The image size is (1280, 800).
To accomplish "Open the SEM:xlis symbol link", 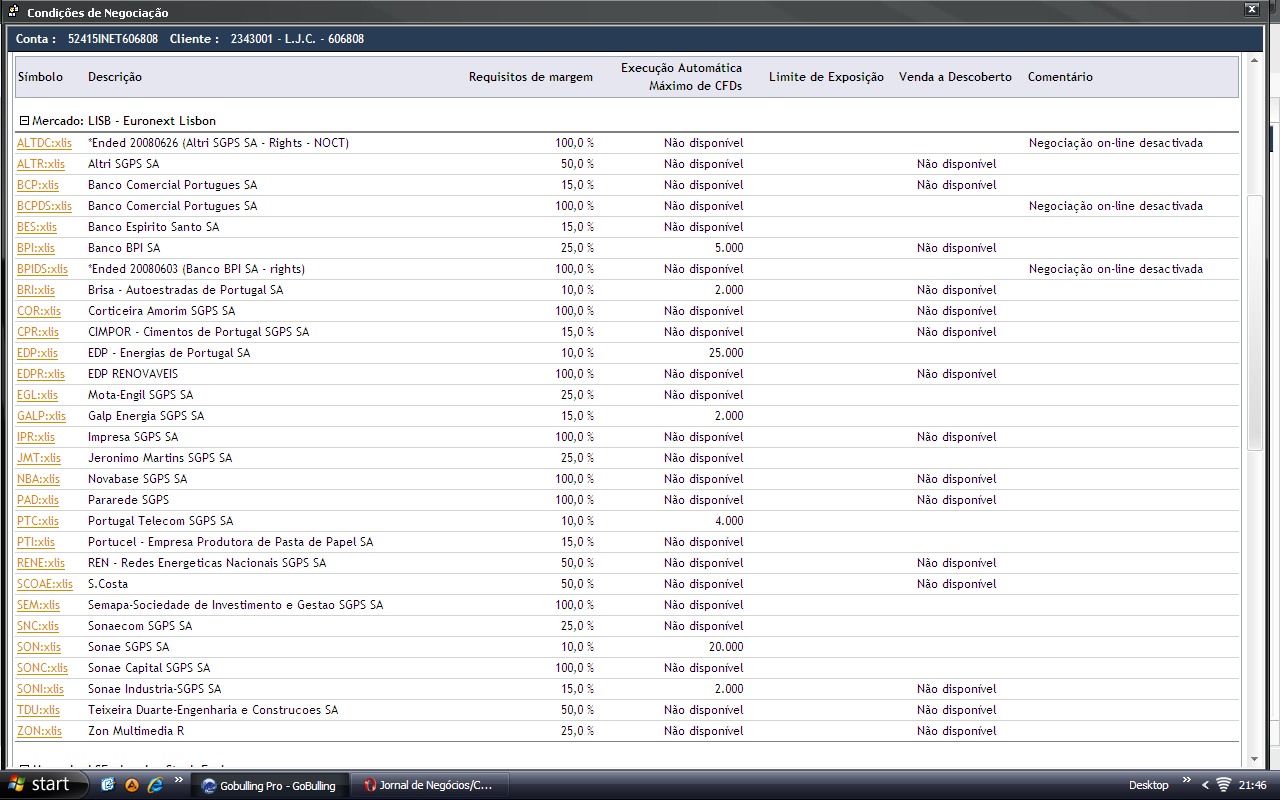I will [38, 605].
